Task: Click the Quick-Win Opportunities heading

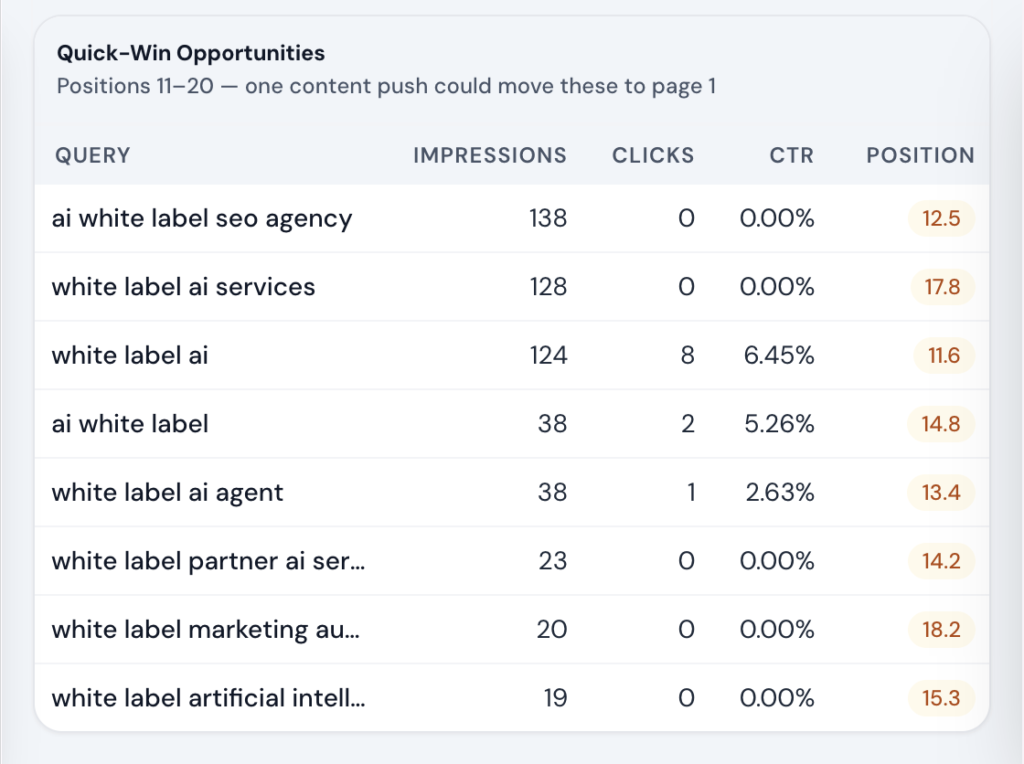Action: (190, 53)
